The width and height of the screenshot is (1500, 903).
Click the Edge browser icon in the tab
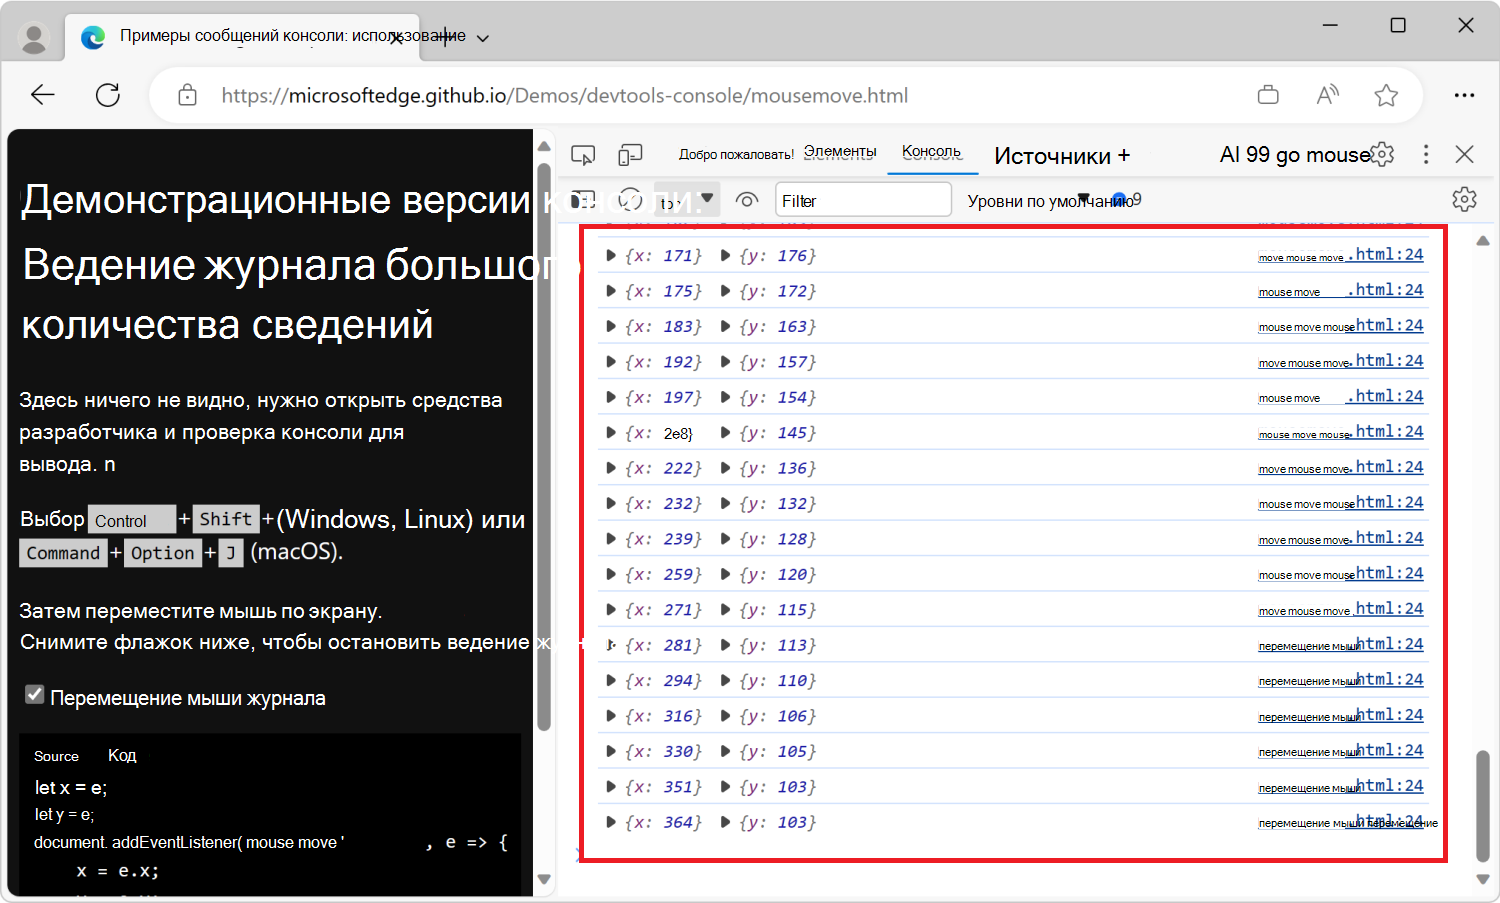click(93, 36)
